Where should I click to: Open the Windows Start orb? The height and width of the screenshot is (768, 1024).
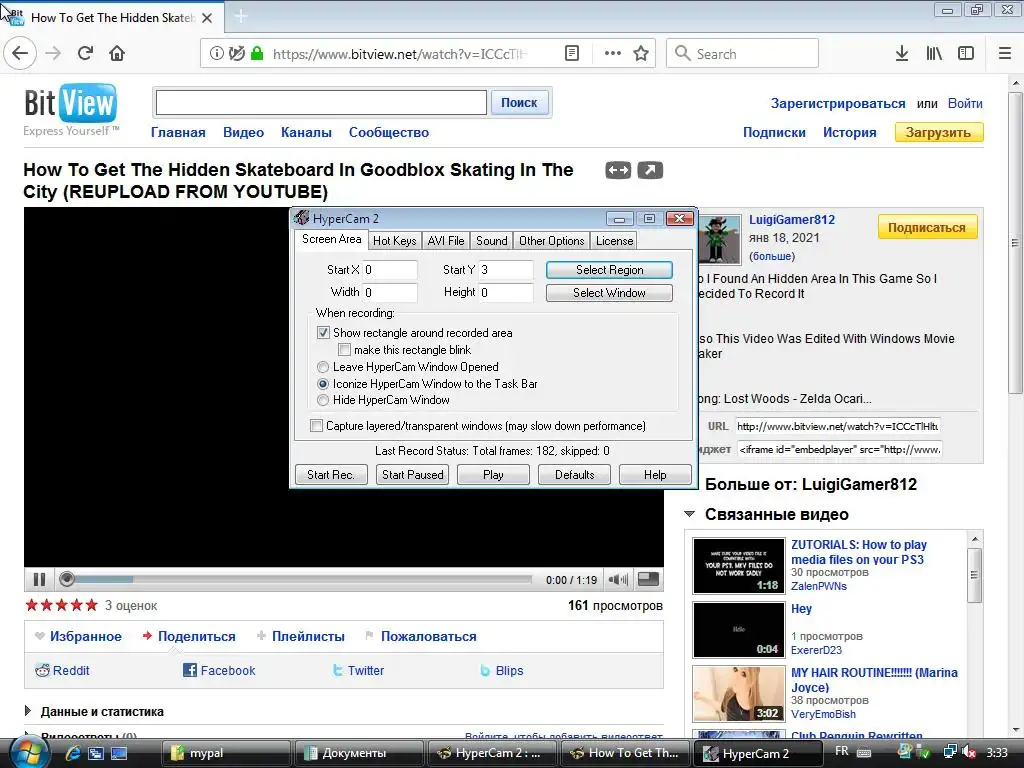click(28, 753)
